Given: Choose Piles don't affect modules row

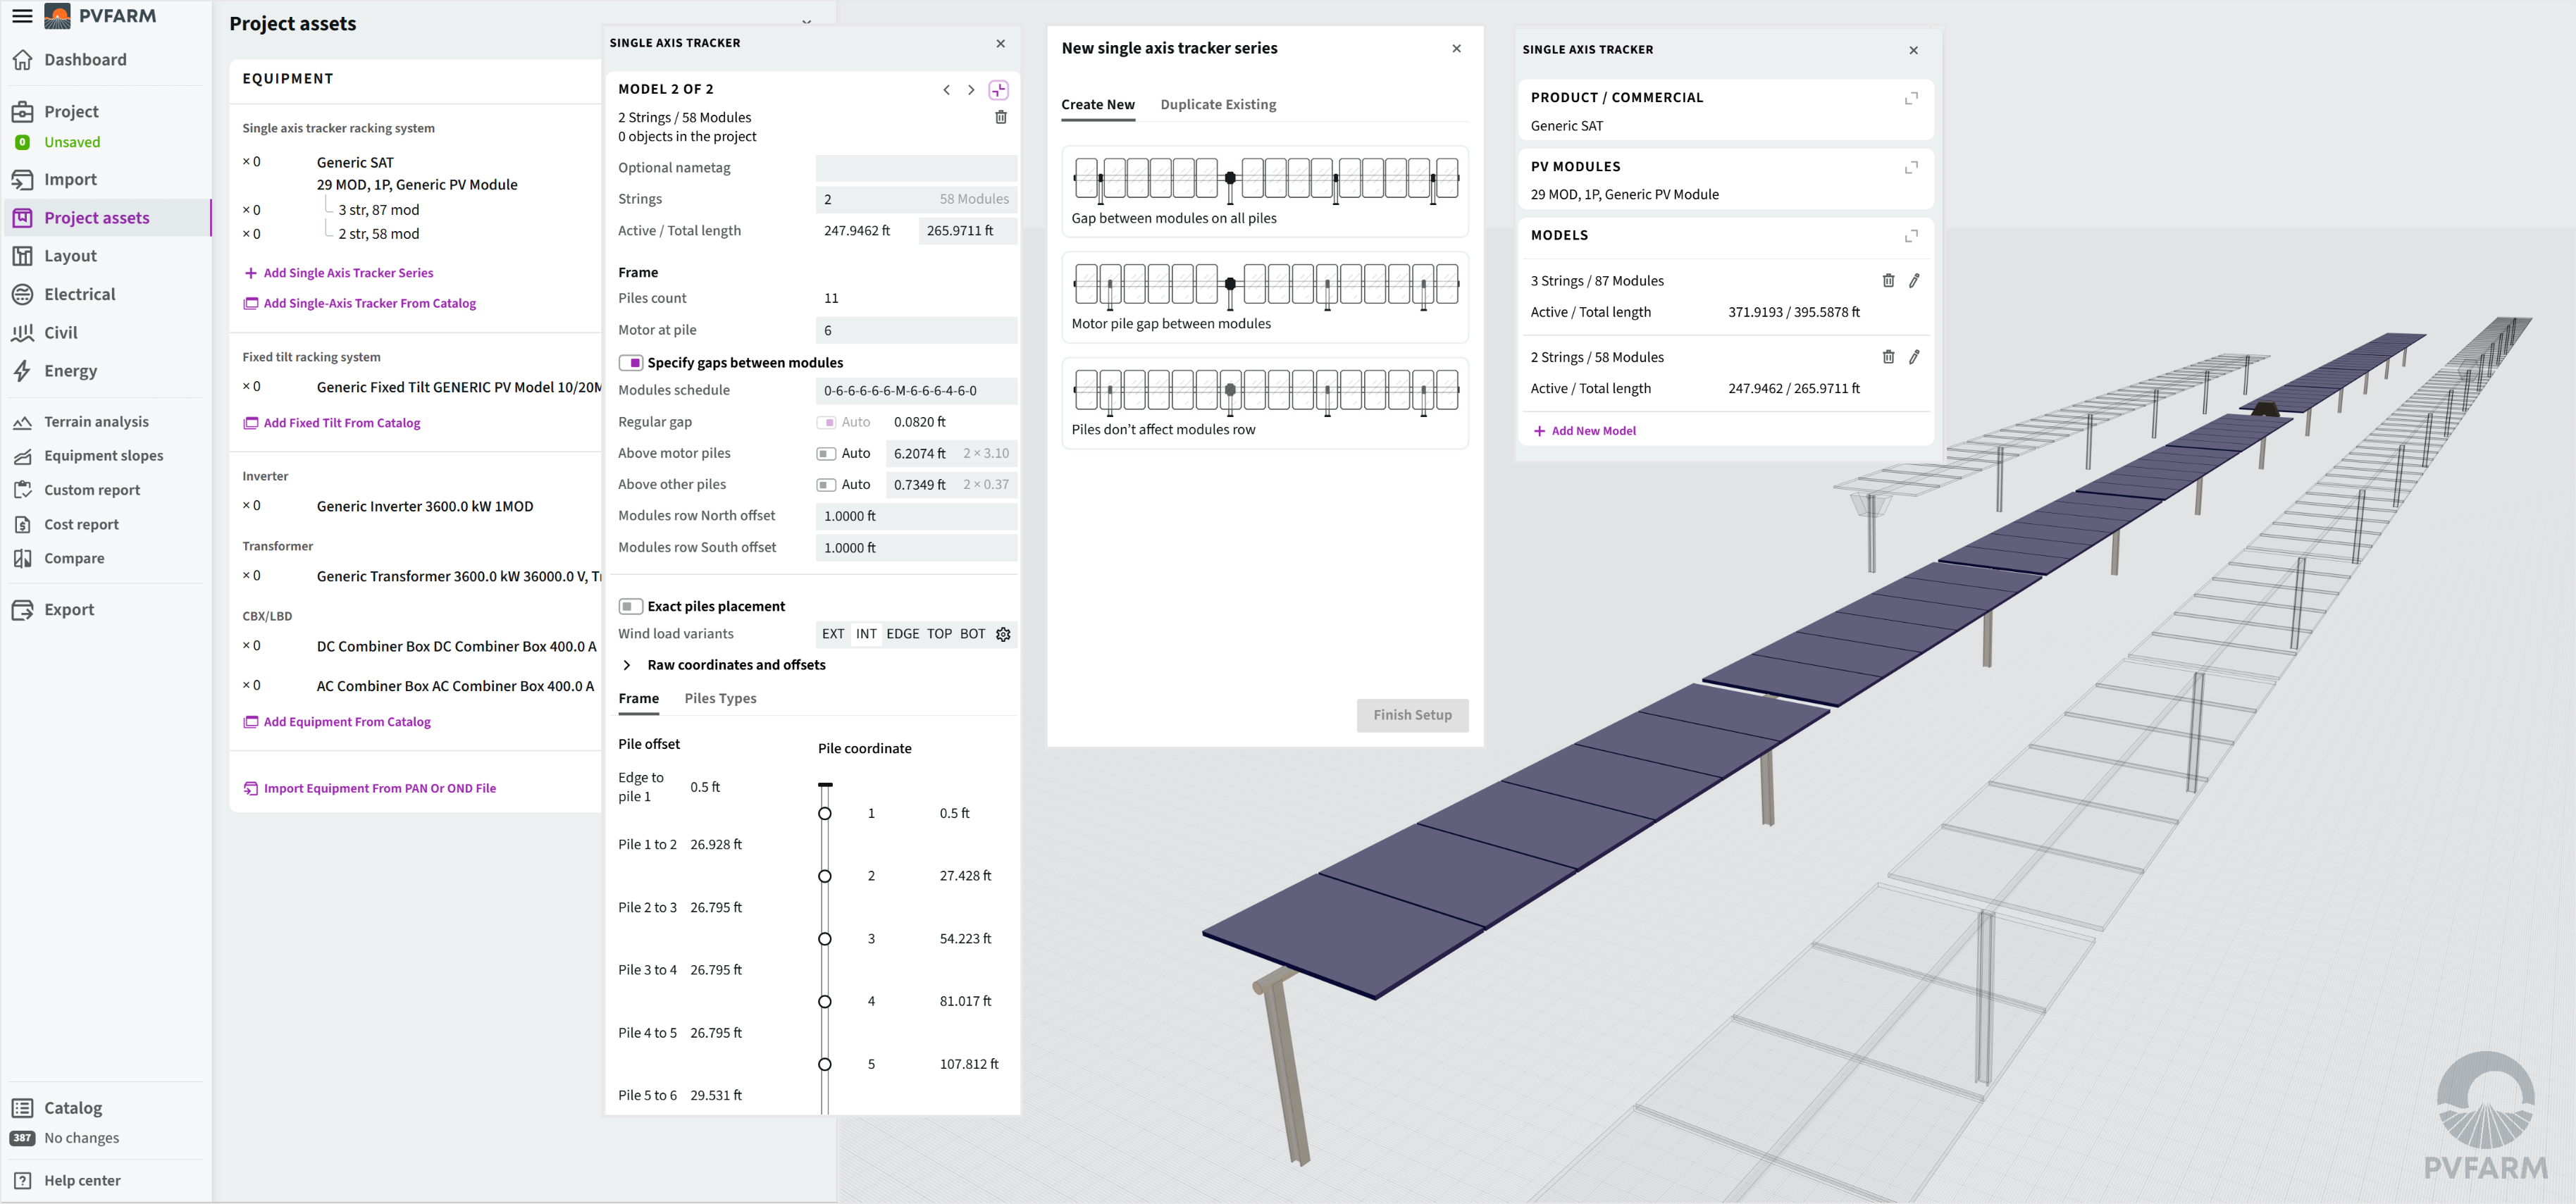Looking at the screenshot, I should pyautogui.click(x=1264, y=403).
